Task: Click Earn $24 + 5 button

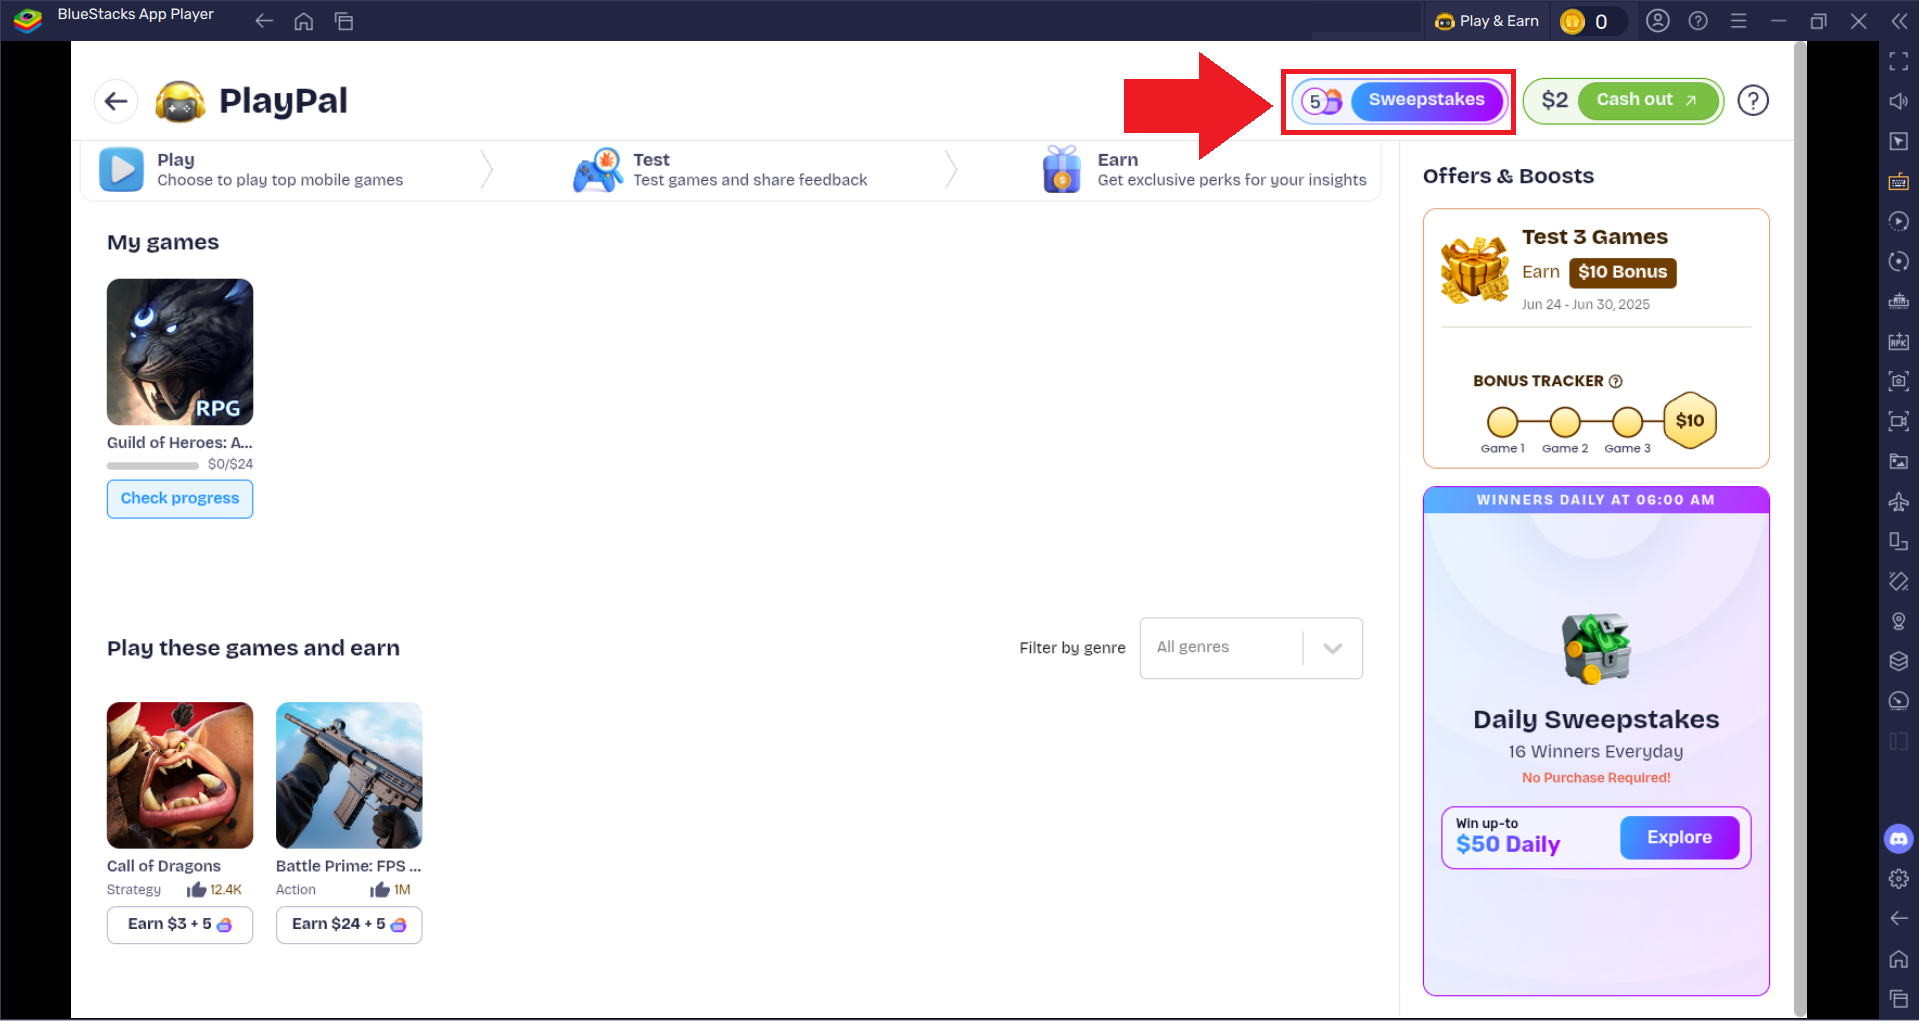Action: tap(349, 924)
